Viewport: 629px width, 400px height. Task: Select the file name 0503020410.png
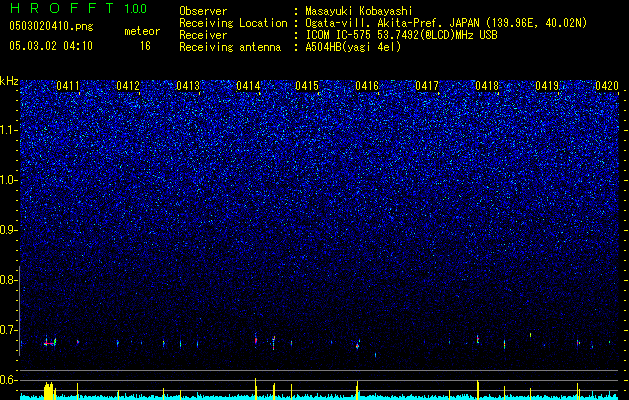tap(51, 26)
